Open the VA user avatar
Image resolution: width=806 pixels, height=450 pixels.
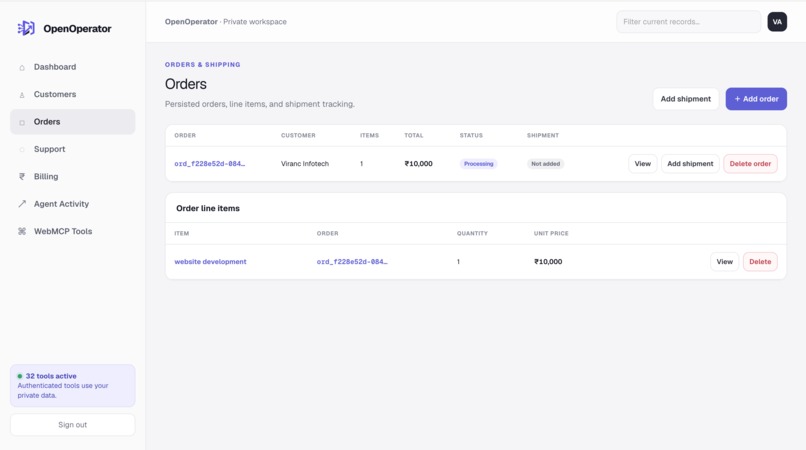tap(777, 22)
